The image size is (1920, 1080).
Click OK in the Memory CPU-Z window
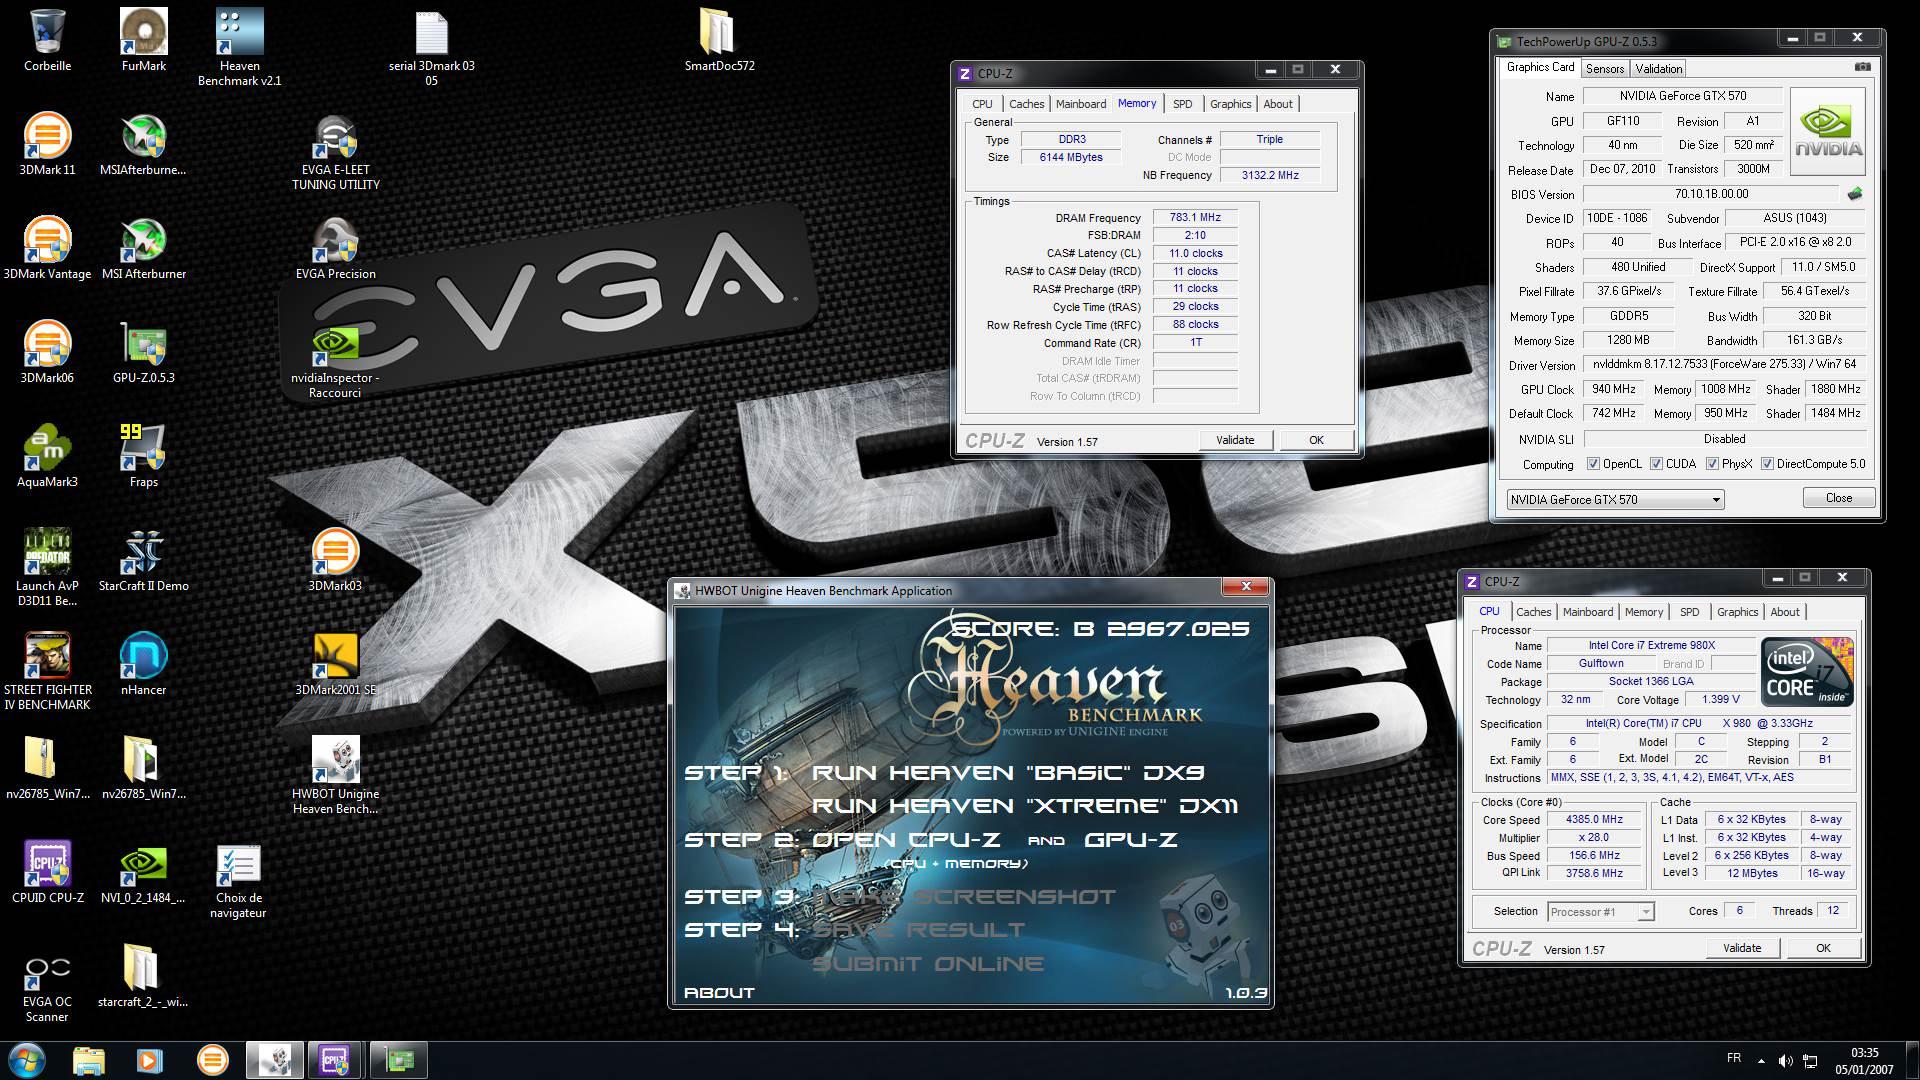pos(1316,440)
